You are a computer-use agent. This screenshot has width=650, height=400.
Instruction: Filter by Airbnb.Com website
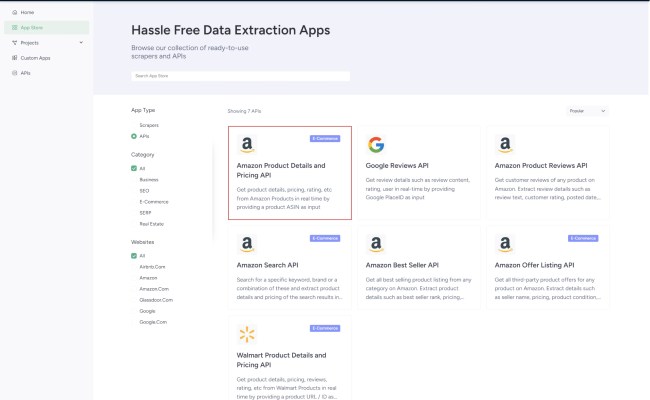point(152,267)
